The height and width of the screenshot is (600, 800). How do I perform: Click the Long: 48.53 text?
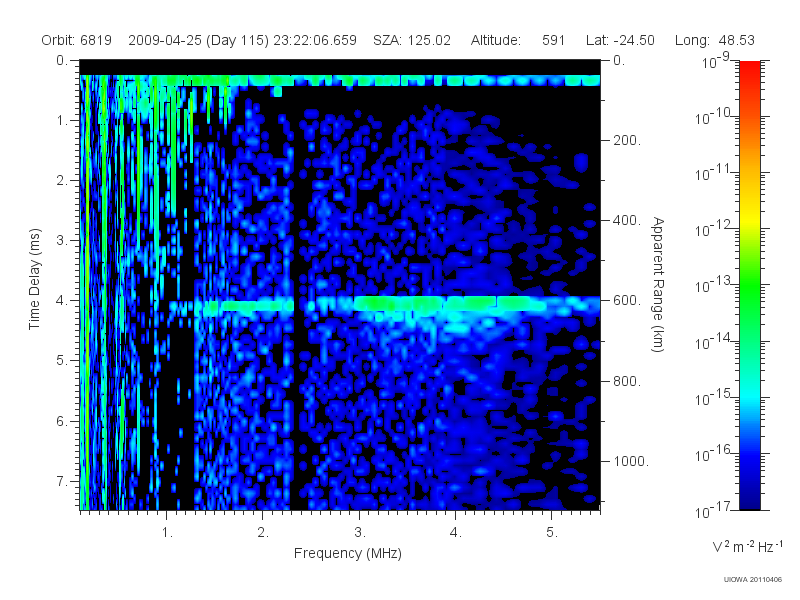pos(714,40)
